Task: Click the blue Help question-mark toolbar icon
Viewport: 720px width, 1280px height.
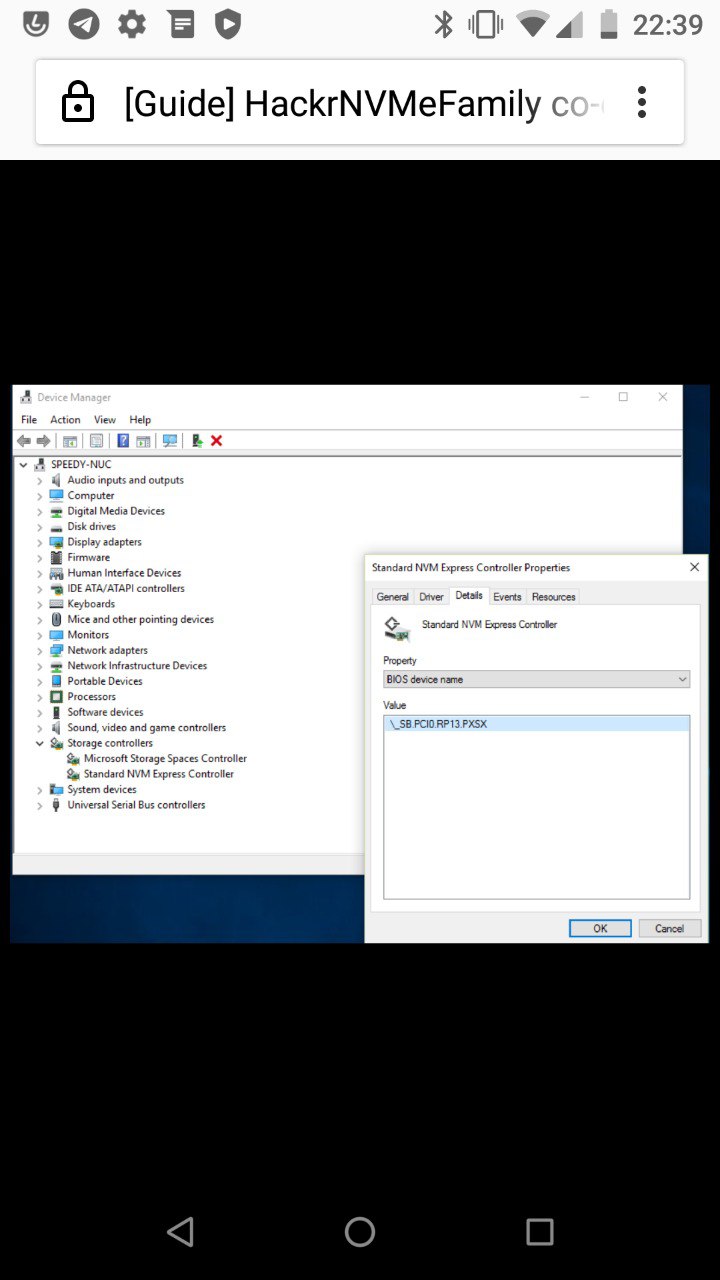Action: pos(123,441)
